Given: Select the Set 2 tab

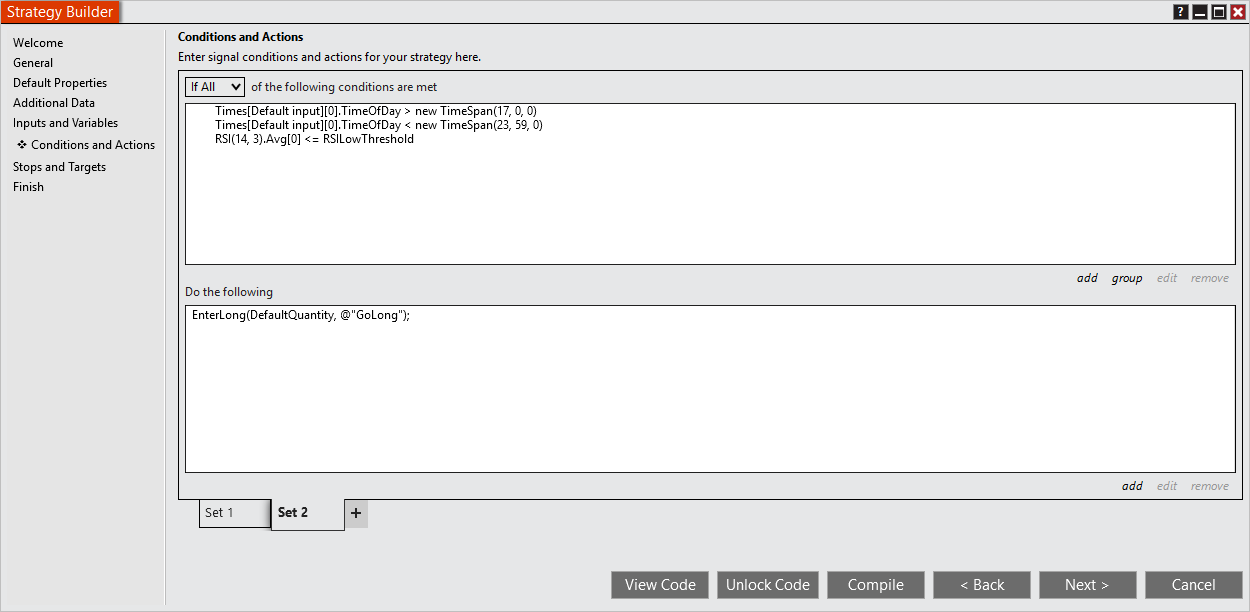Looking at the screenshot, I should 292,512.
